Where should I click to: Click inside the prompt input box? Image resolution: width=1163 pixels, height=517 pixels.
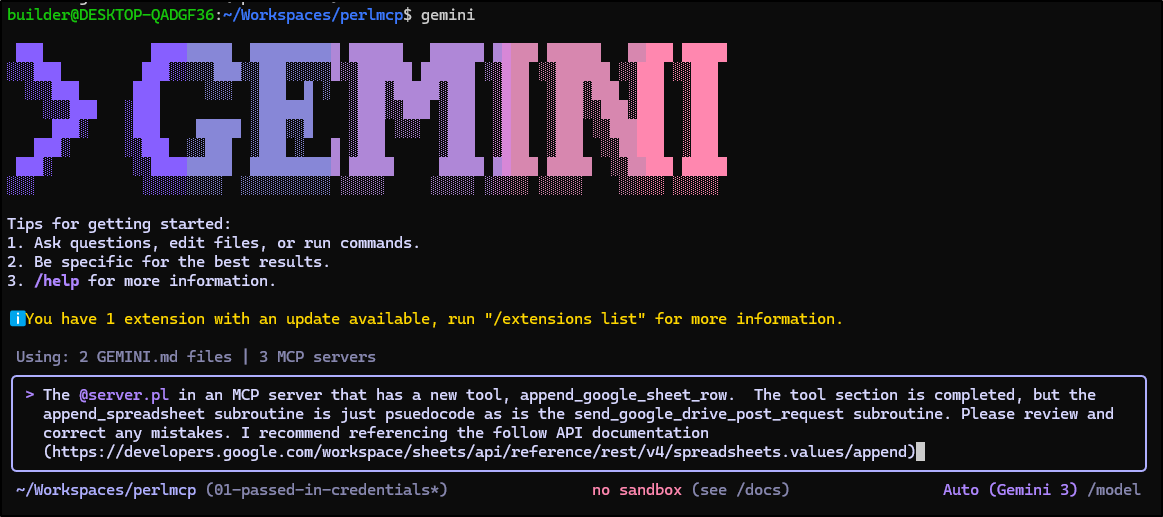[x=579, y=423]
